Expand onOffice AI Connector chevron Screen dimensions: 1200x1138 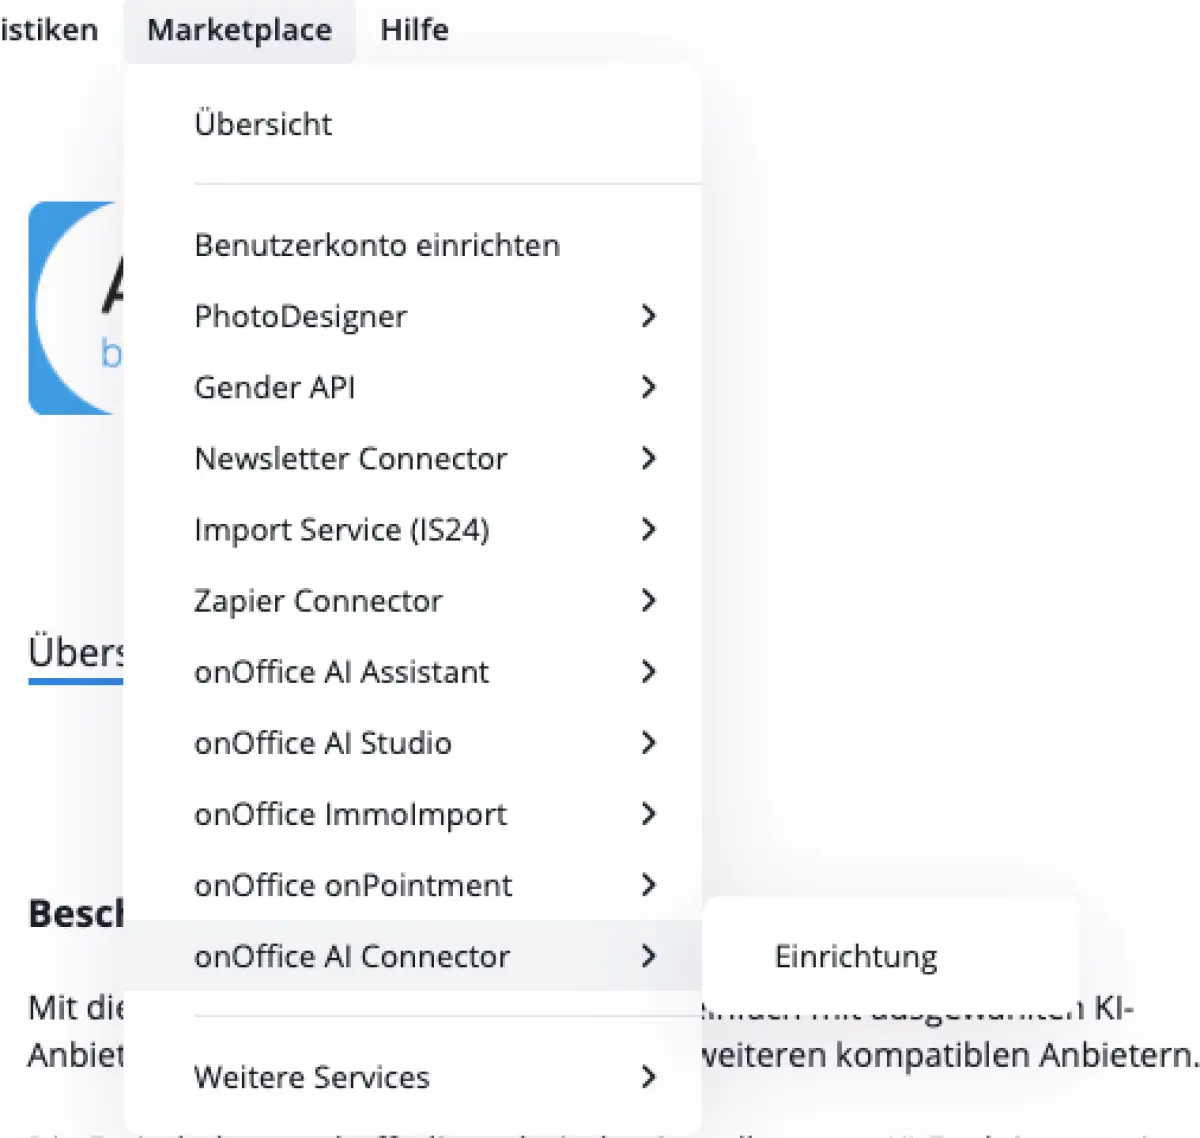648,956
